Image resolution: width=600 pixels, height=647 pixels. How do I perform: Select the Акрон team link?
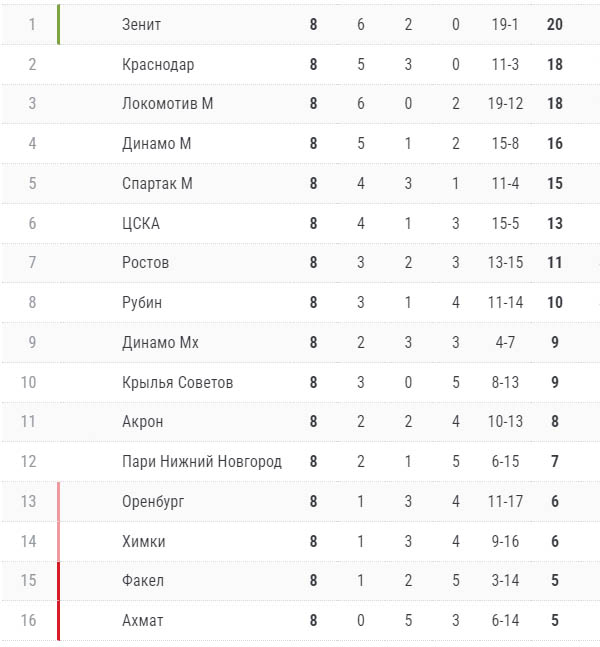click(142, 422)
